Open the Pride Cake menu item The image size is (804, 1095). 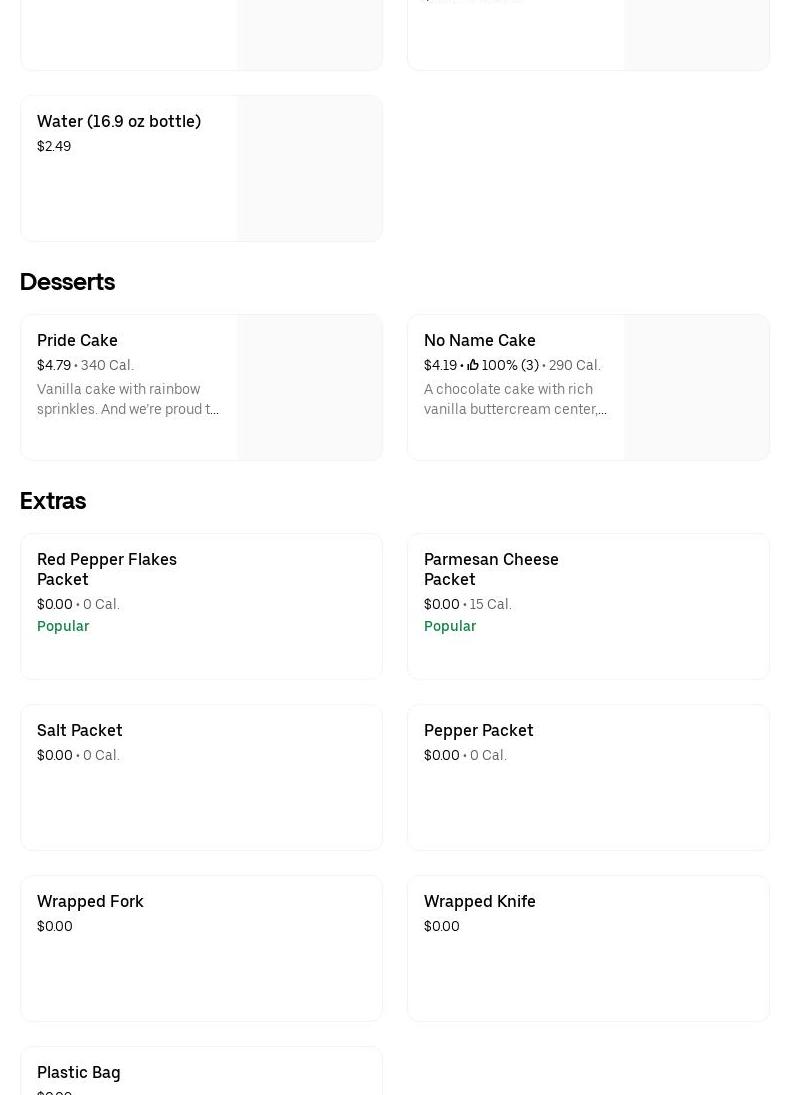pyautogui.click(x=77, y=340)
